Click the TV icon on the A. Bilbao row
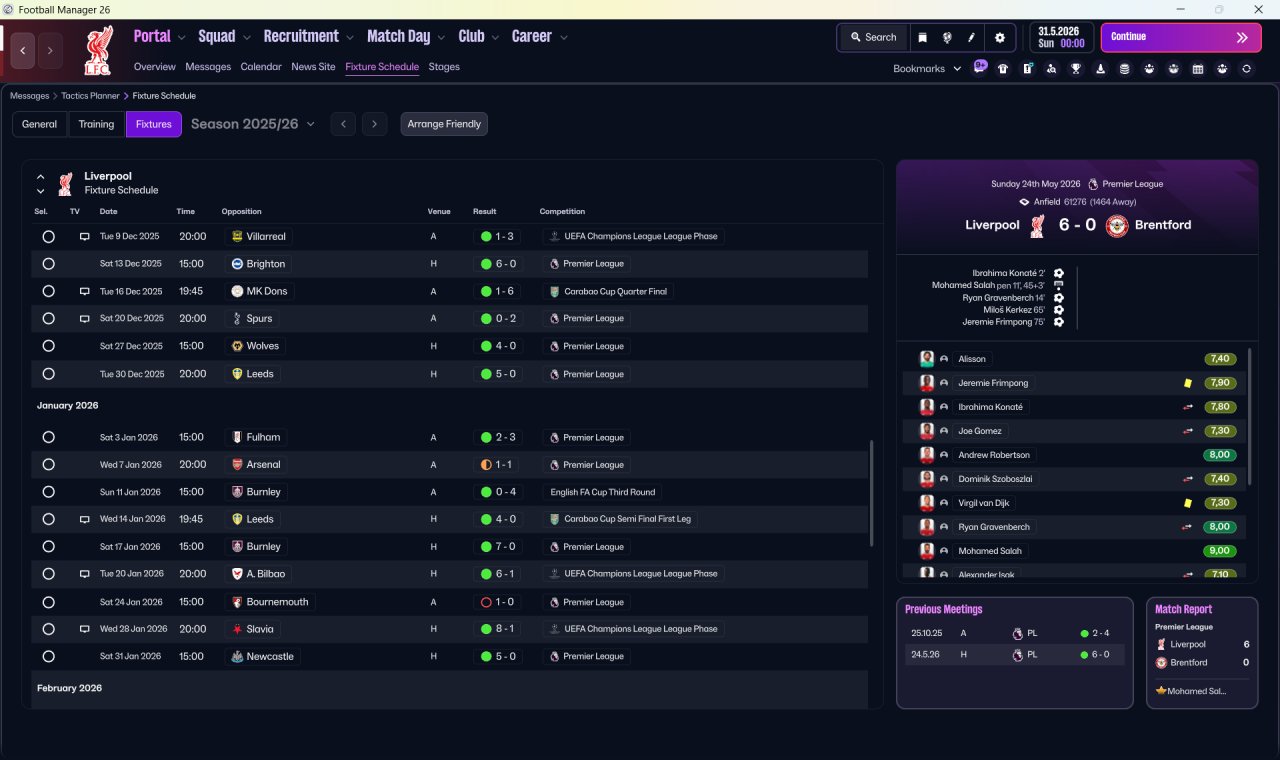The width and height of the screenshot is (1280, 760). click(x=85, y=574)
